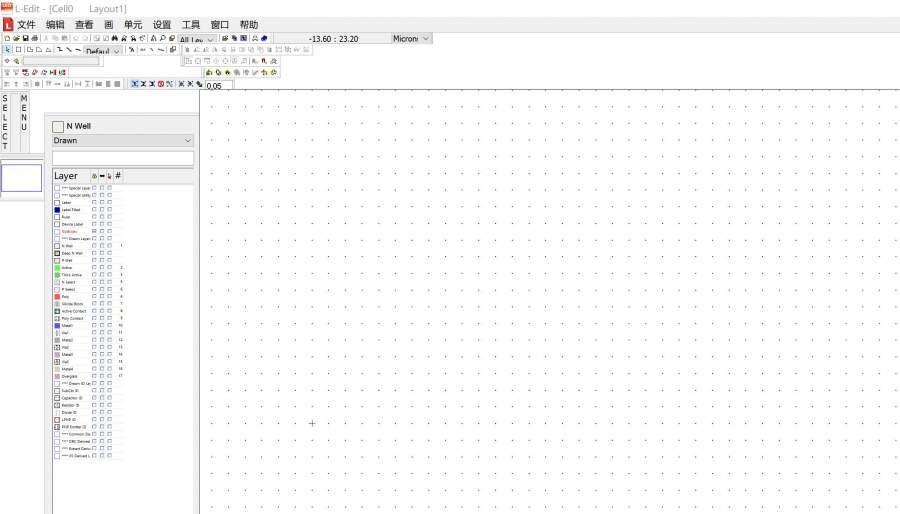Image resolution: width=900 pixels, height=514 pixels.
Task: Open the 帮助 menu
Action: coord(249,25)
